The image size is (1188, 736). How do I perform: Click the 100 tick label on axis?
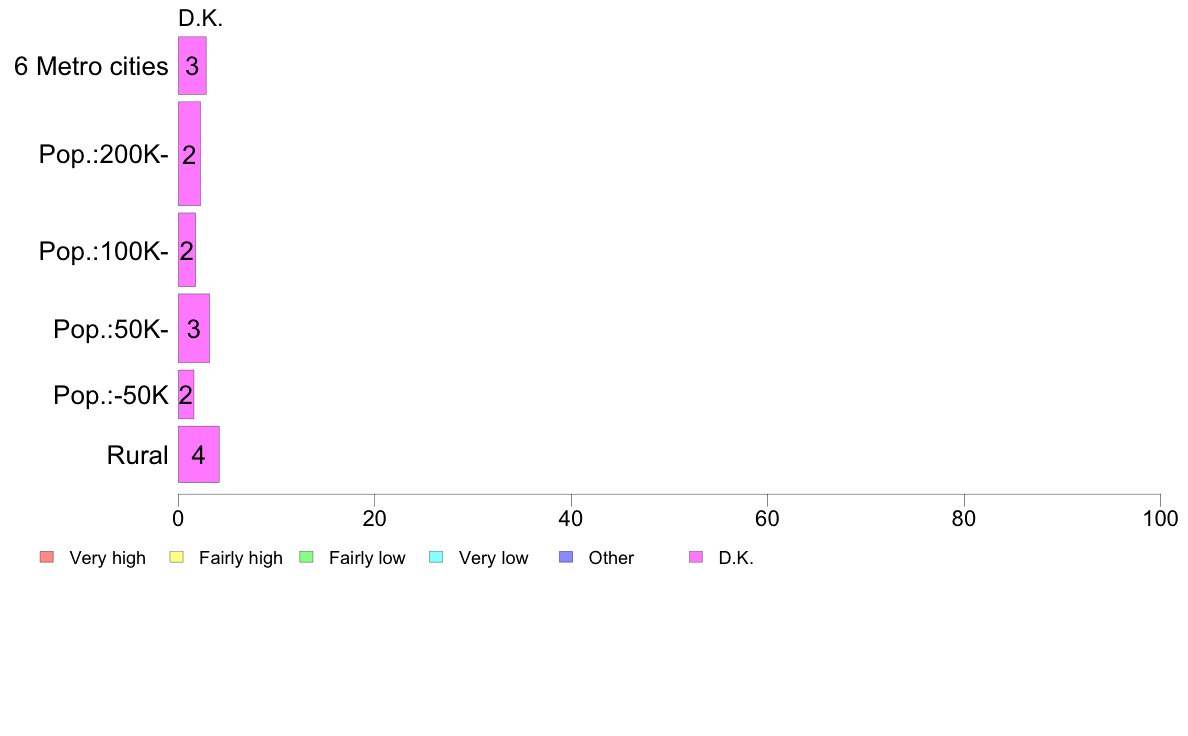tap(1161, 518)
